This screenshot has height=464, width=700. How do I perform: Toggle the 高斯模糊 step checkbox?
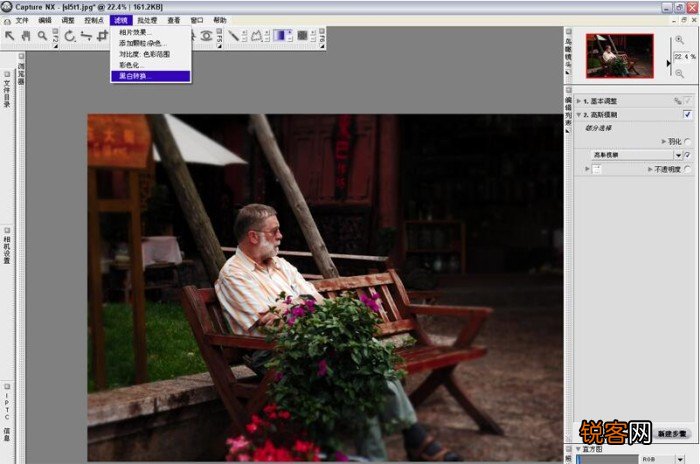688,115
